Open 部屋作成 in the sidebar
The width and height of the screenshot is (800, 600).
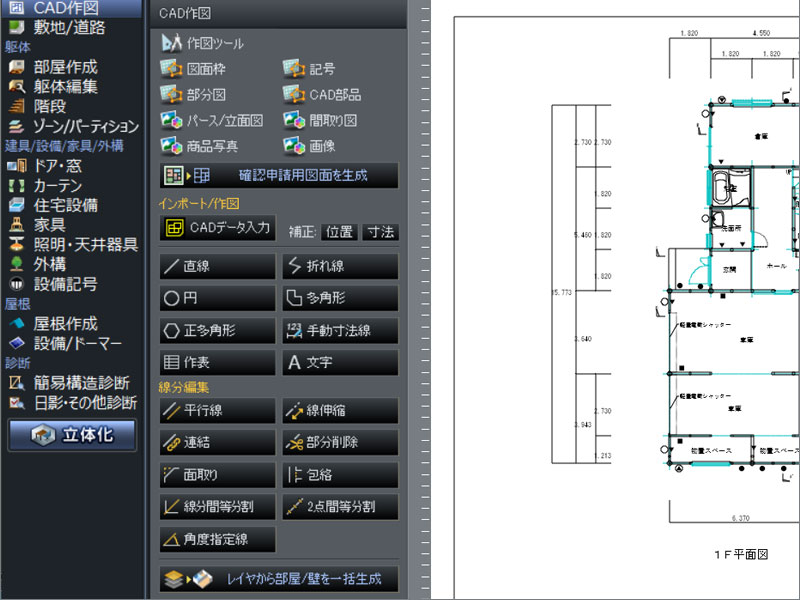(65, 67)
